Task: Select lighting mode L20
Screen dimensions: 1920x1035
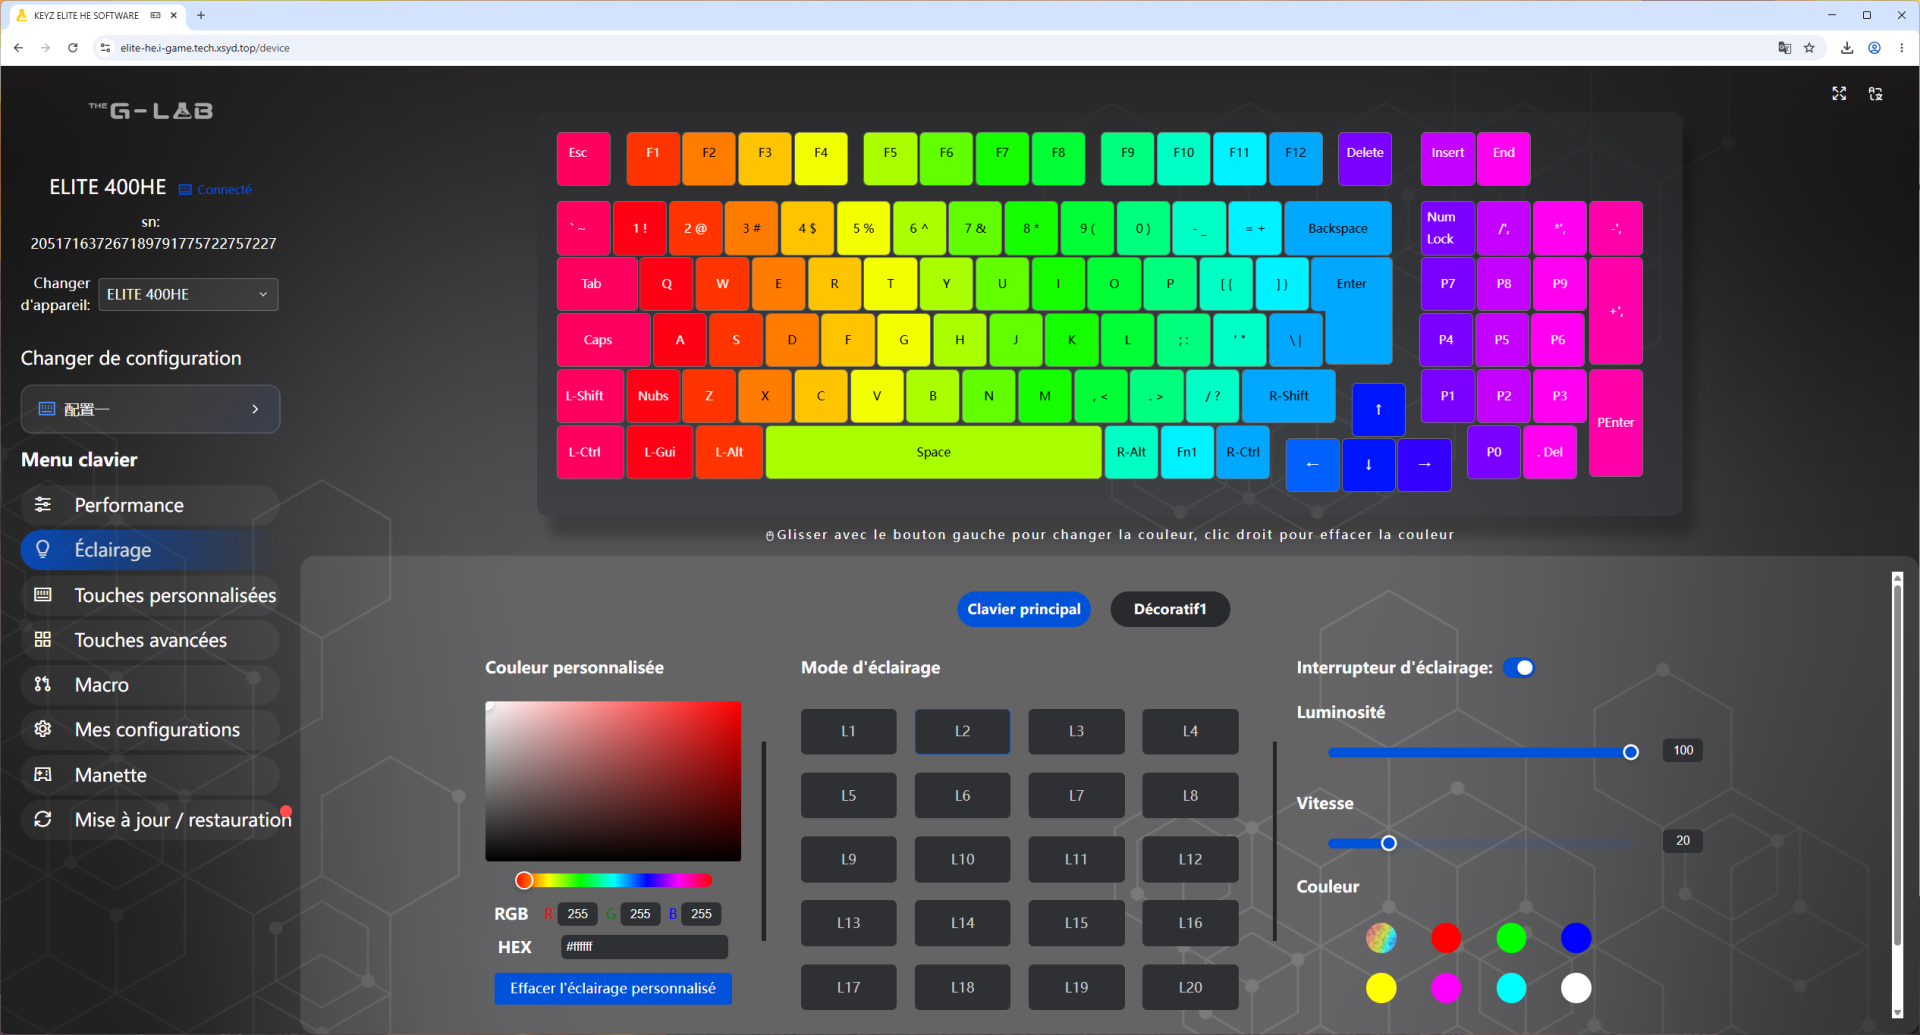Action: (x=1190, y=987)
